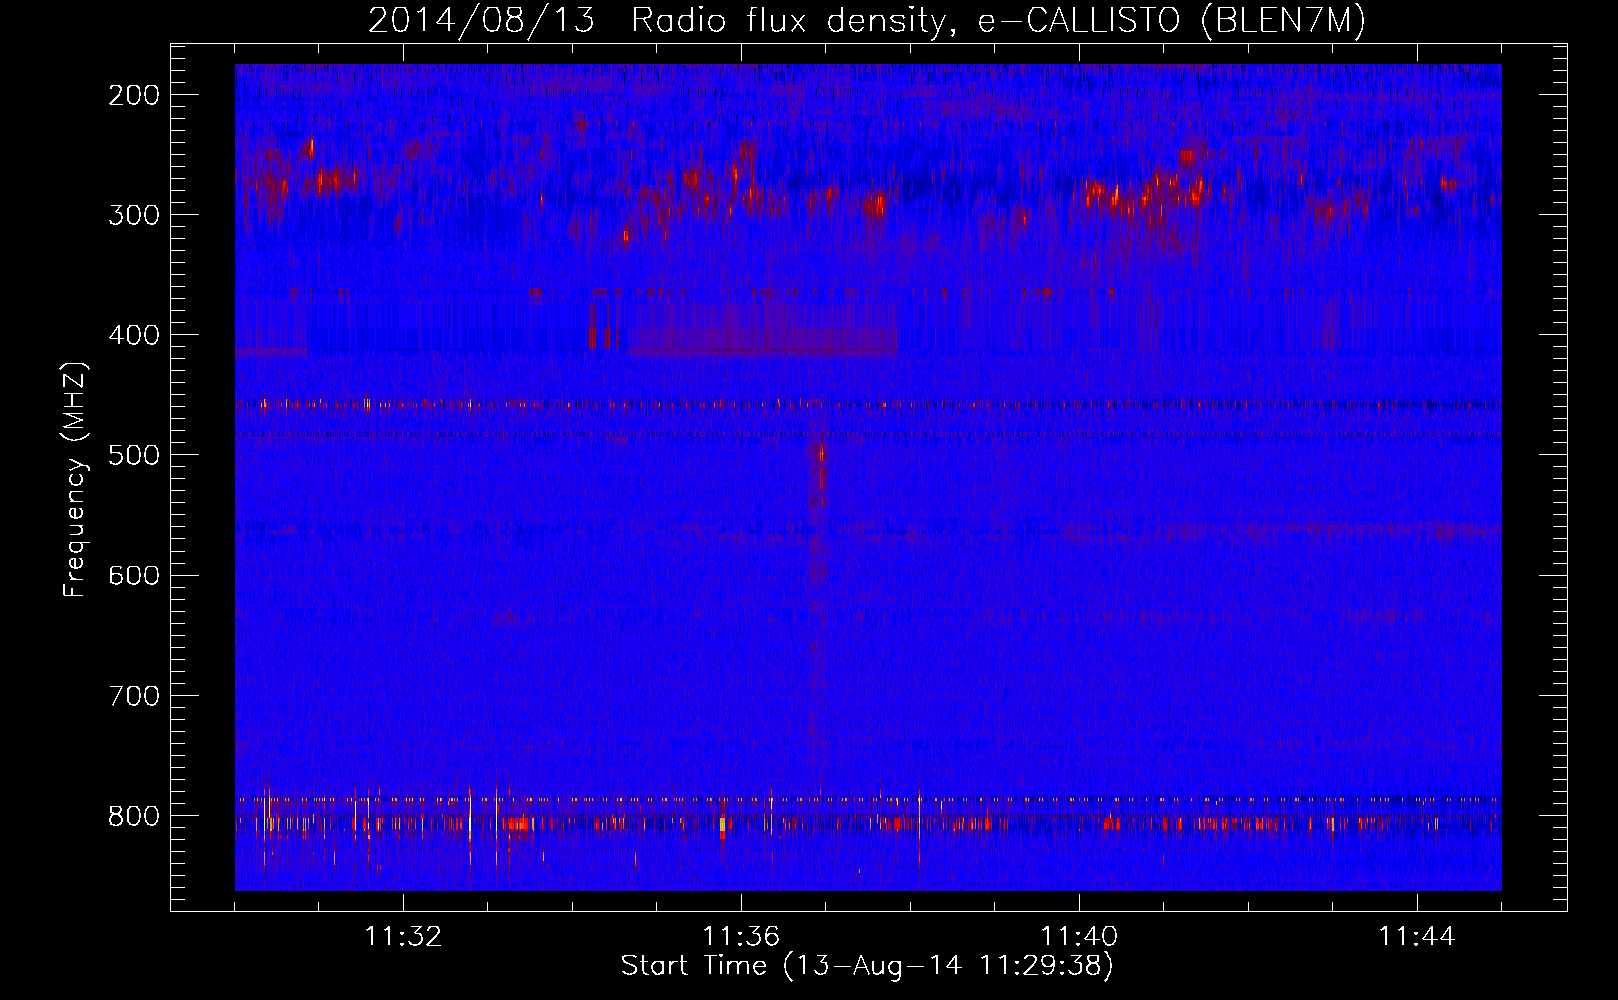Click the 800 frequency tick label
The width and height of the screenshot is (1618, 1000).
133,816
